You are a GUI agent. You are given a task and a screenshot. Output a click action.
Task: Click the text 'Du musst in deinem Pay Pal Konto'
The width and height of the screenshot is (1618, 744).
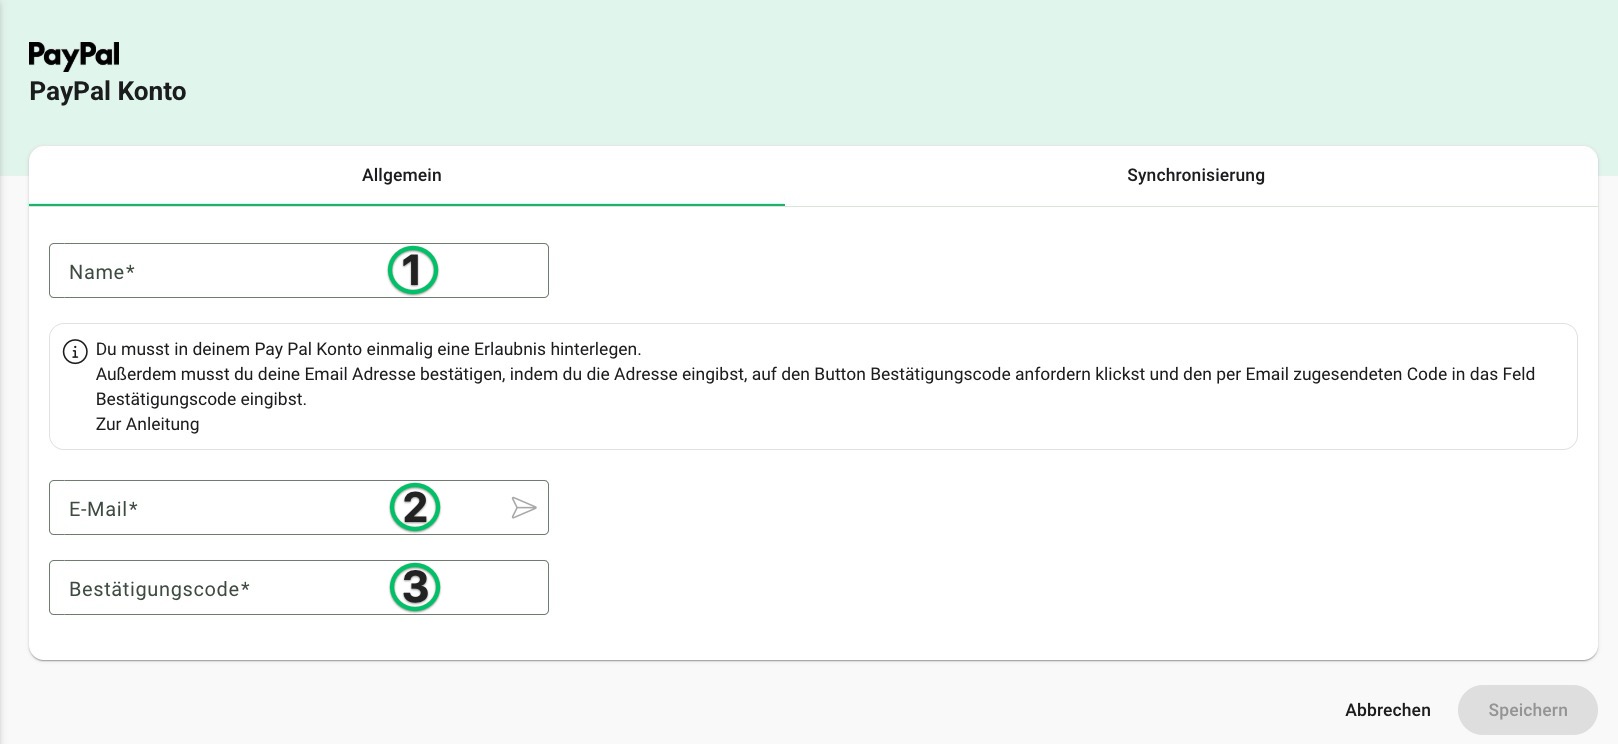[229, 350]
